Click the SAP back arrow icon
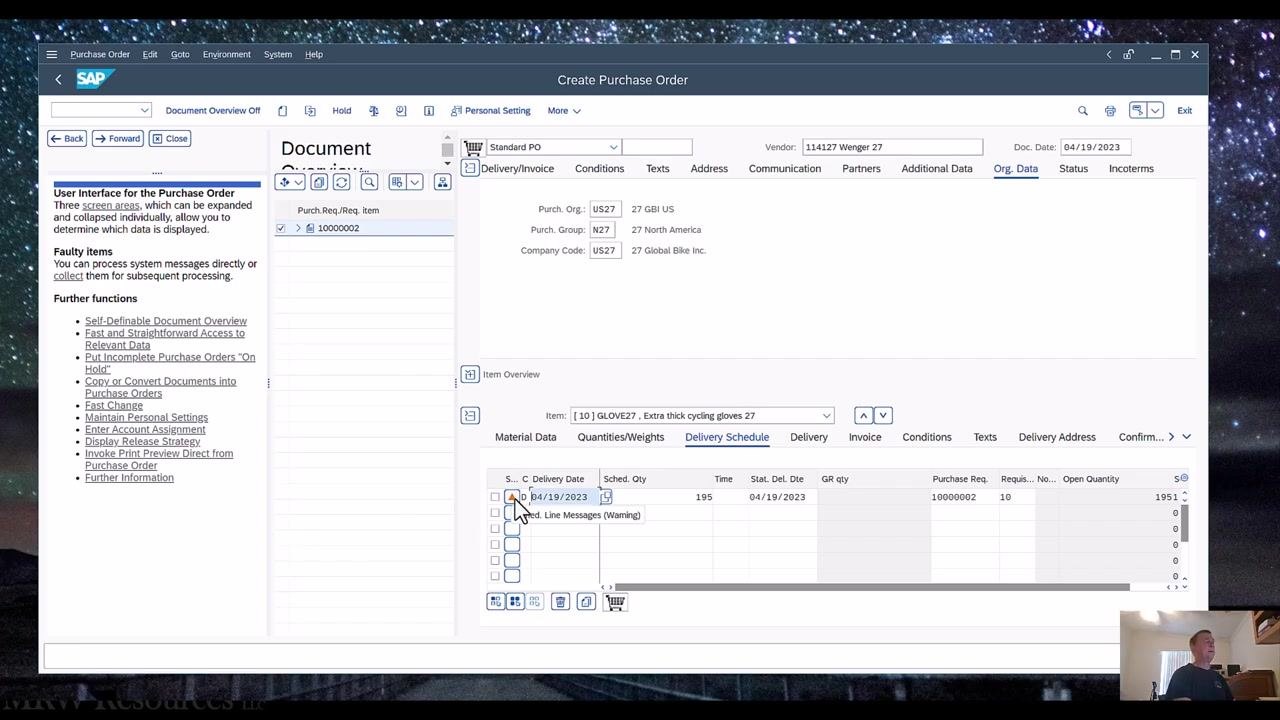 (x=58, y=79)
